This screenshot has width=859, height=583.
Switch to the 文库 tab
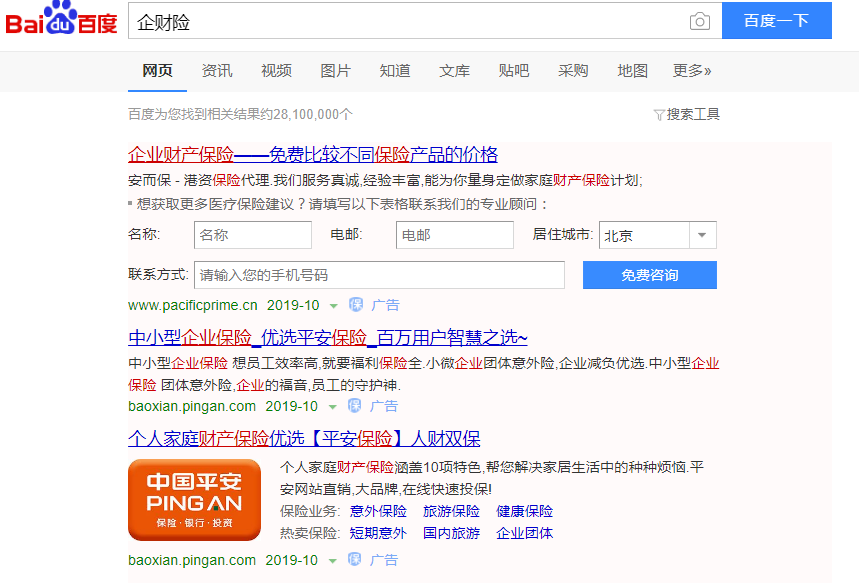(x=454, y=71)
